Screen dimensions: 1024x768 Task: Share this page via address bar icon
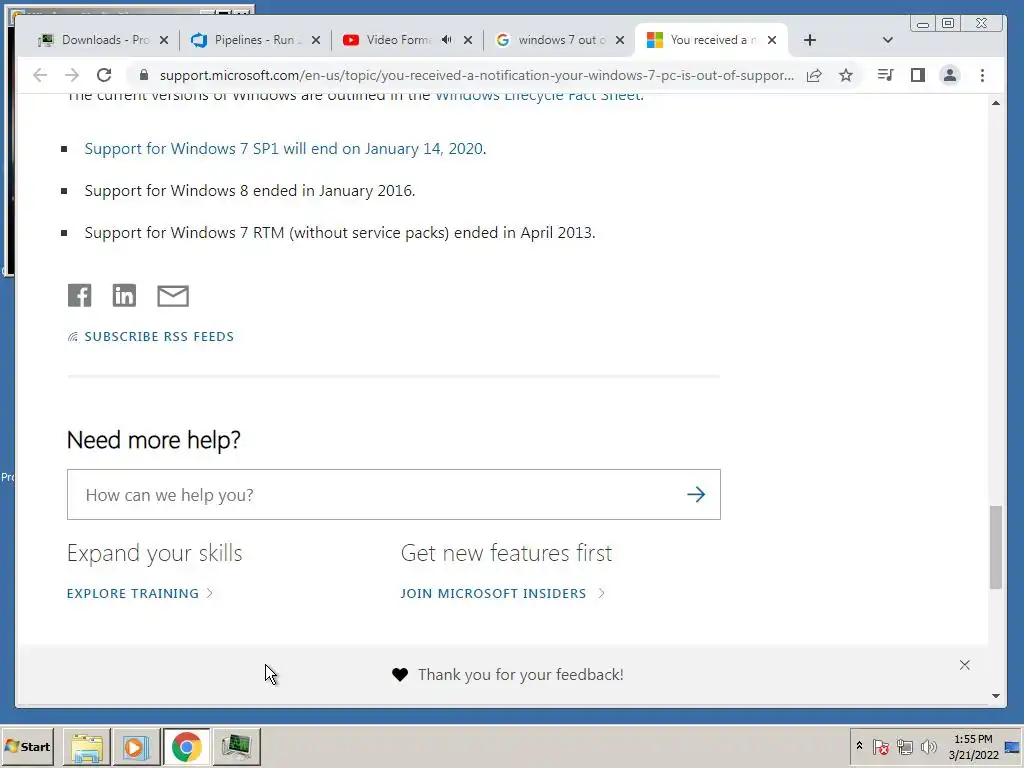click(x=814, y=75)
